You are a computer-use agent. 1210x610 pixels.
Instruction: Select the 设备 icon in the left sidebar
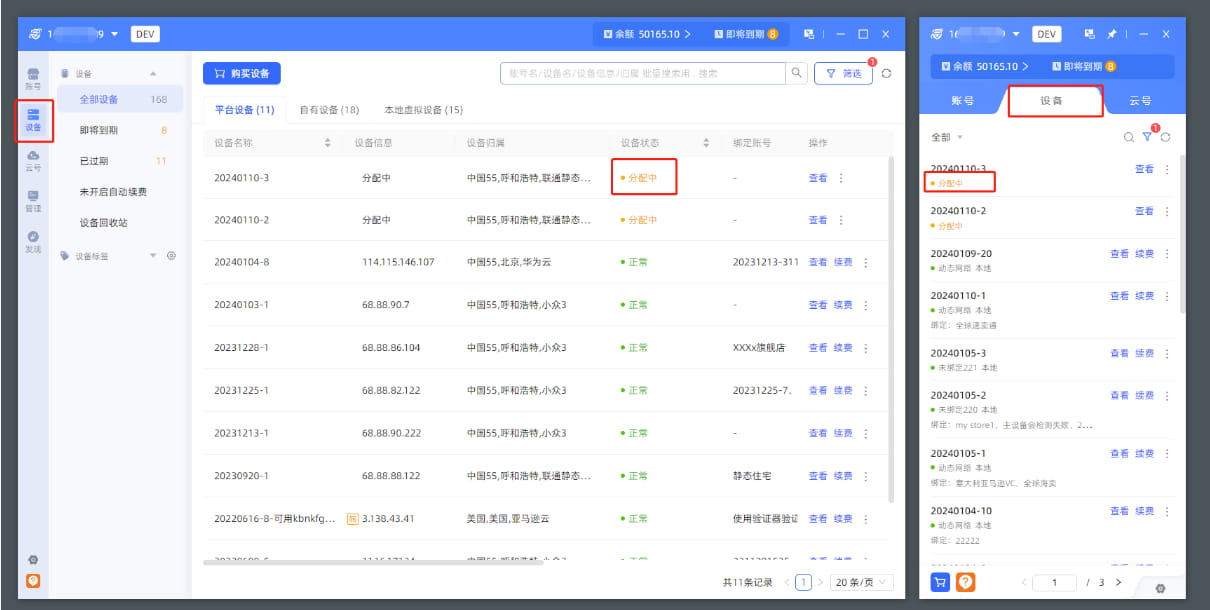point(33,120)
